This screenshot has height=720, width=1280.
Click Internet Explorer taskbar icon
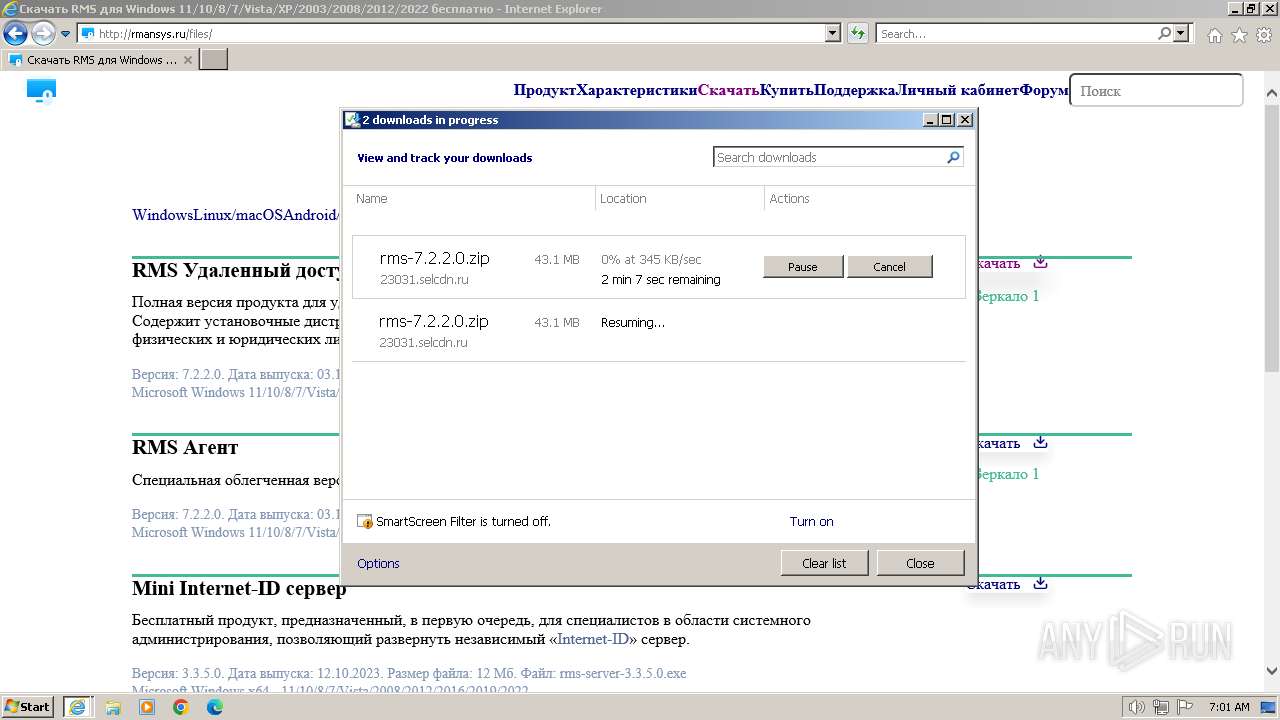click(77, 707)
